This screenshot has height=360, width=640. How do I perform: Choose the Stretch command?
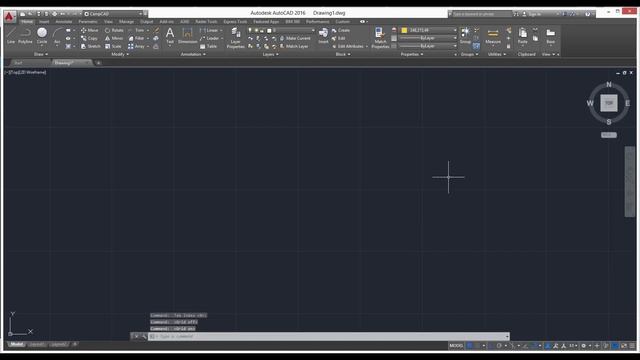(x=91, y=47)
